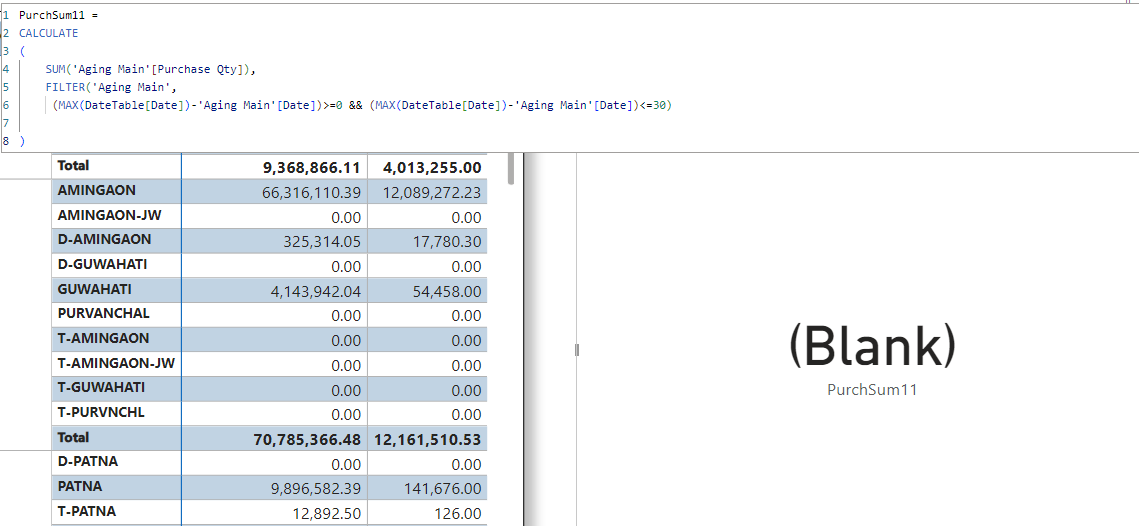Click the 'PurchSum11 =' line in the formula editor
Image resolution: width=1139 pixels, height=526 pixels.
click(58, 15)
